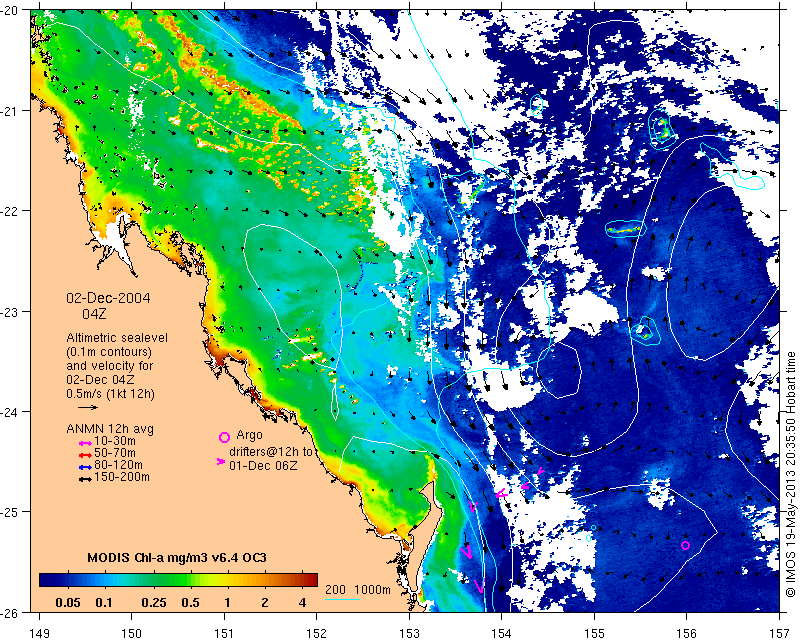Click the '0.5m/s (1kt 12h)' text
This screenshot has width=800, height=640.
pyautogui.click(x=110, y=394)
